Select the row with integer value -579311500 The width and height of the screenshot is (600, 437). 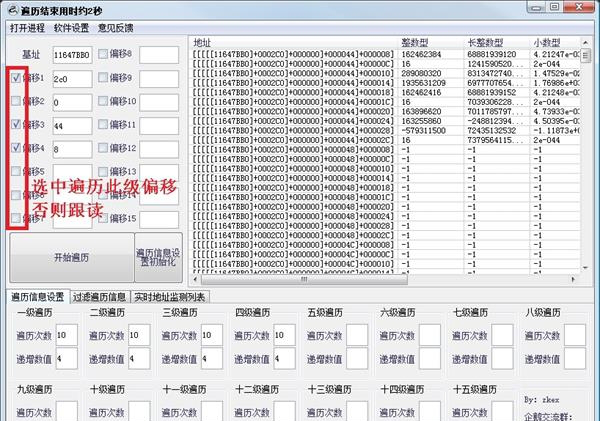(385, 130)
